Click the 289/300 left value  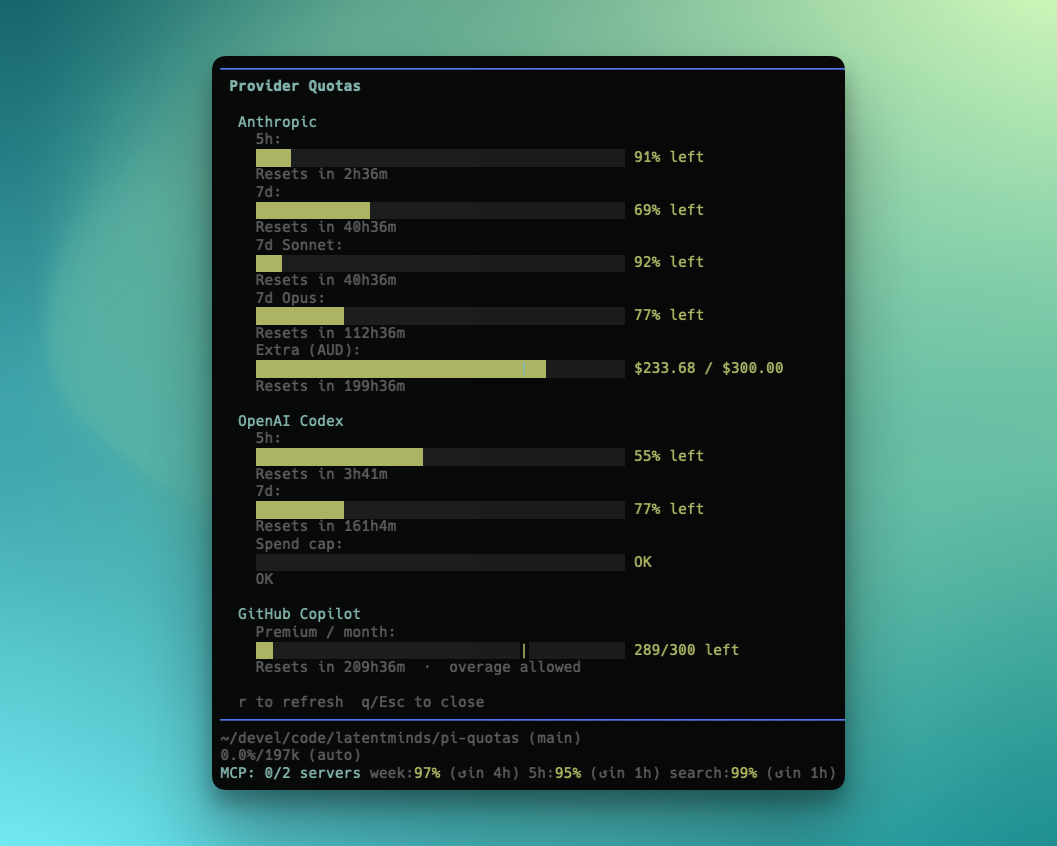pos(686,650)
